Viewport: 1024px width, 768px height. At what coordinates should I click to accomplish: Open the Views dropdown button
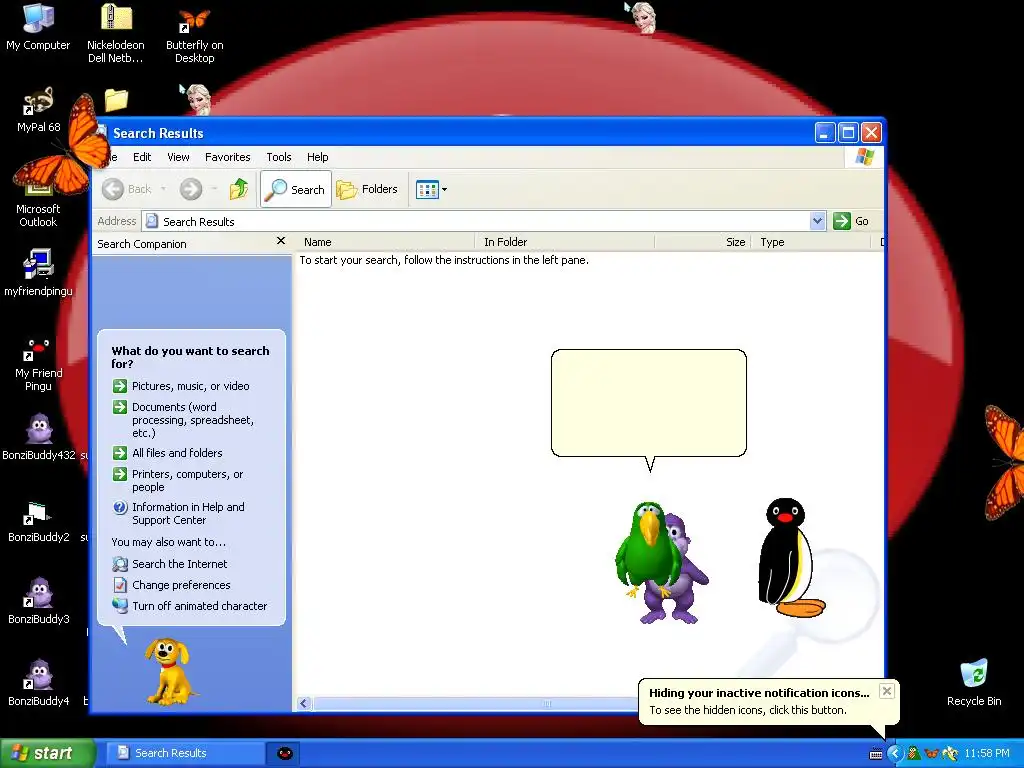point(431,189)
